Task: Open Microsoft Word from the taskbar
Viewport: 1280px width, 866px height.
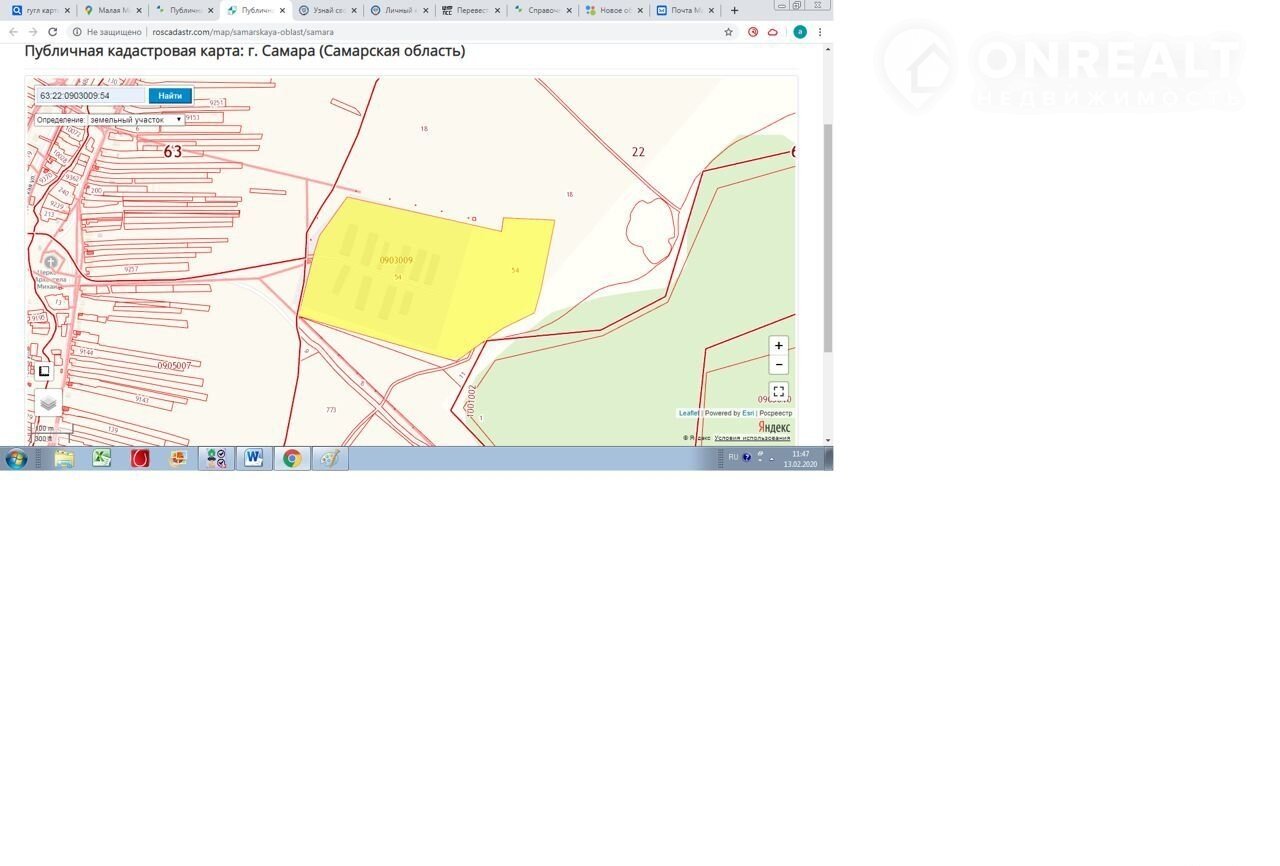Action: [x=254, y=459]
